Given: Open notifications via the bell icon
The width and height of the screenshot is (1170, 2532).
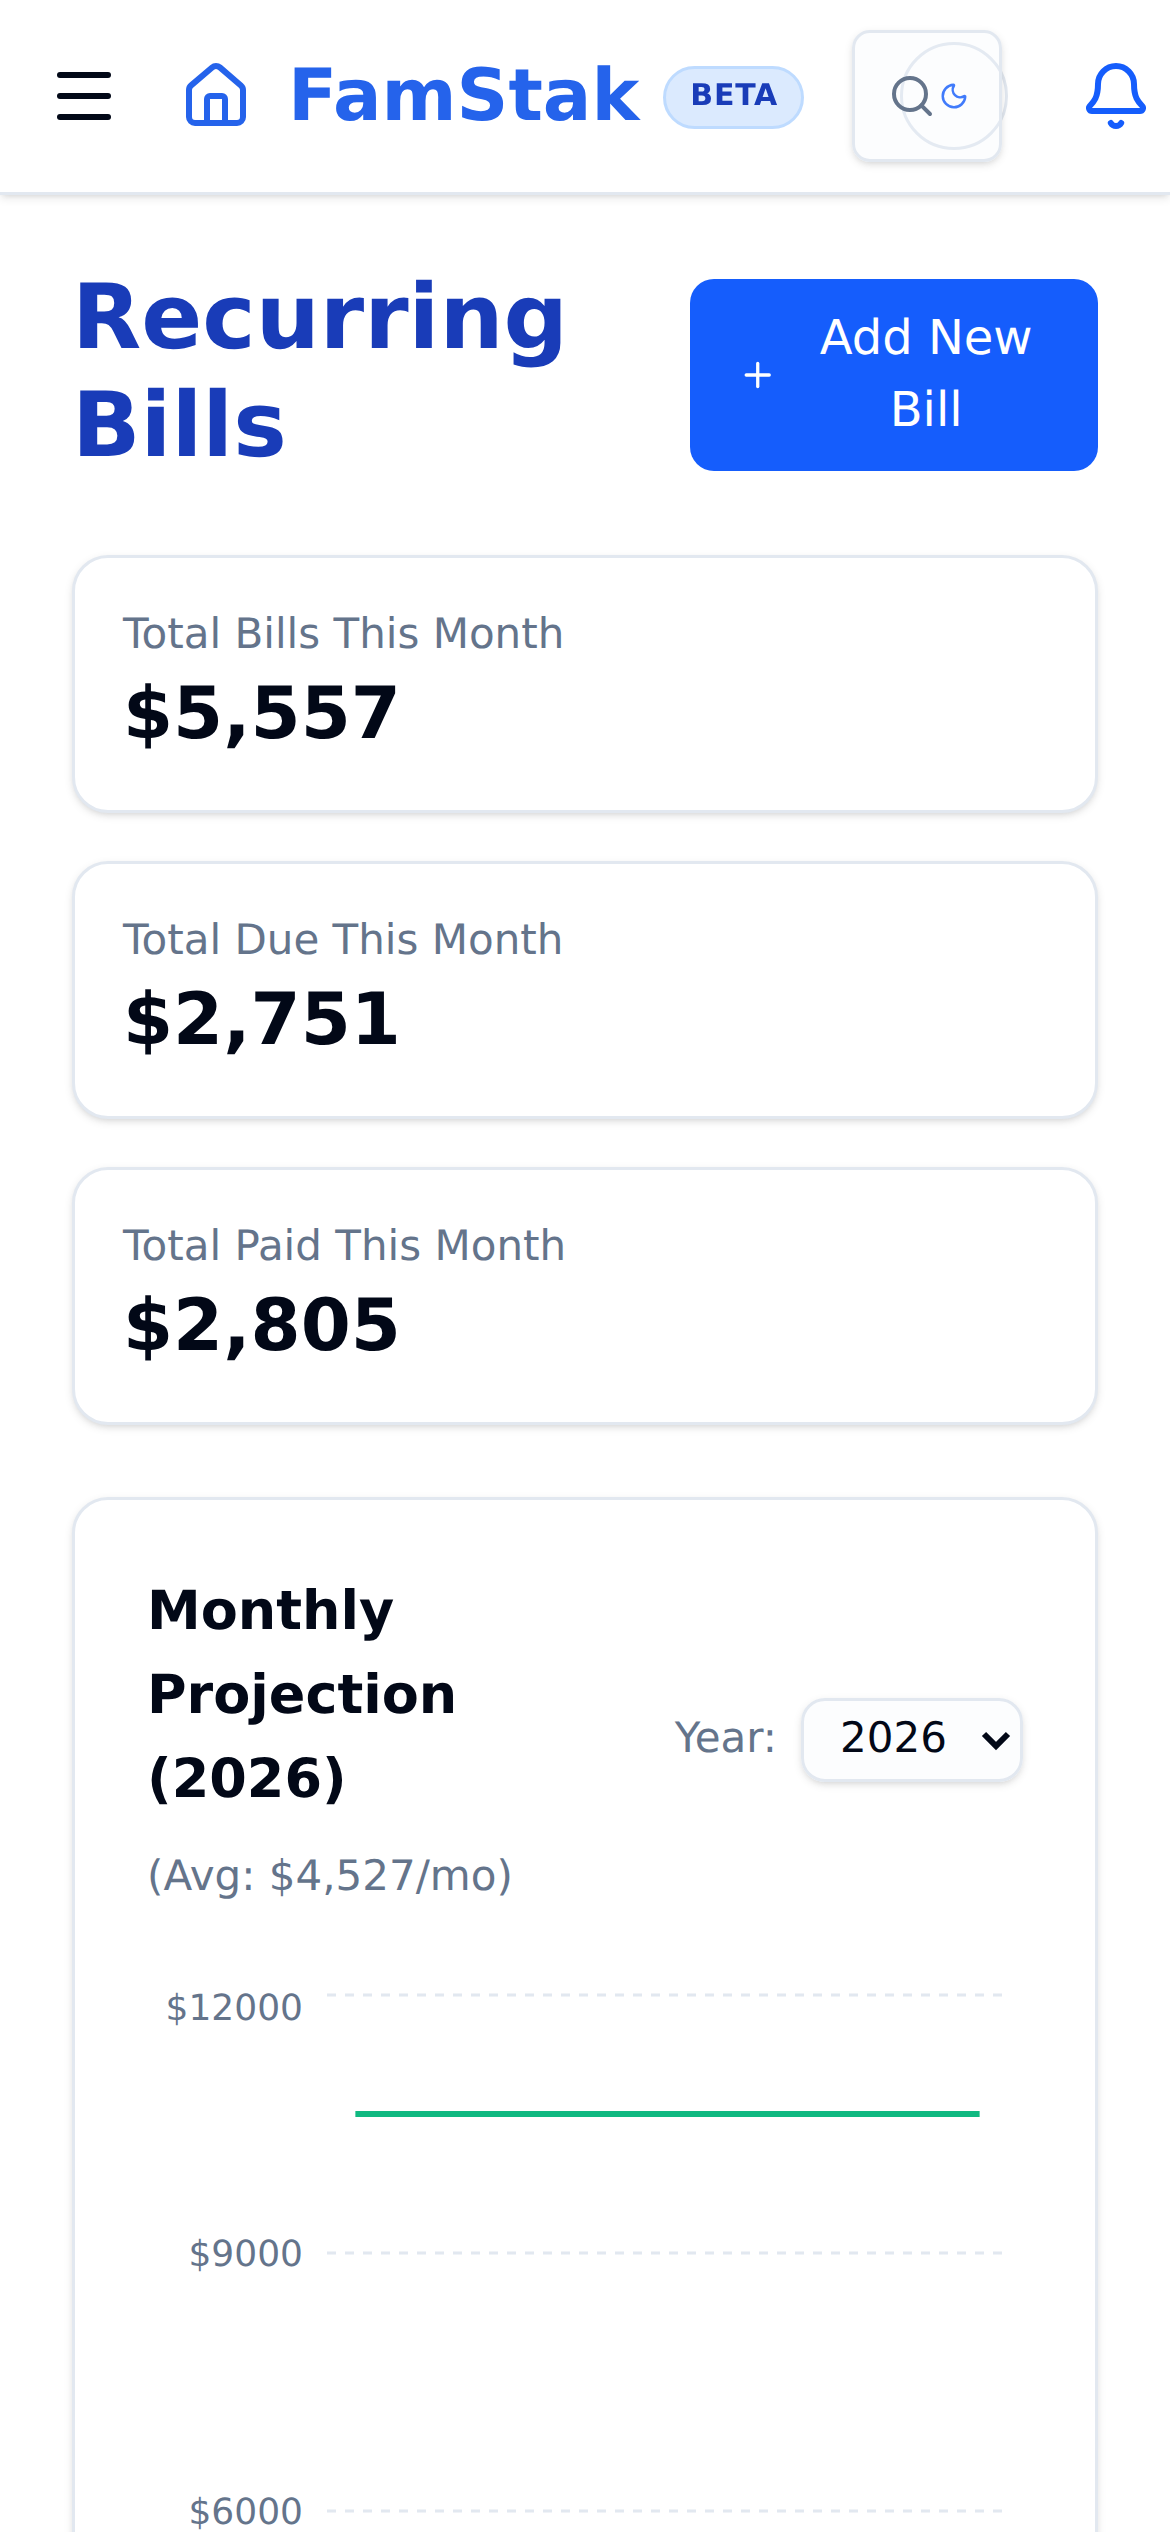Looking at the screenshot, I should (1115, 96).
